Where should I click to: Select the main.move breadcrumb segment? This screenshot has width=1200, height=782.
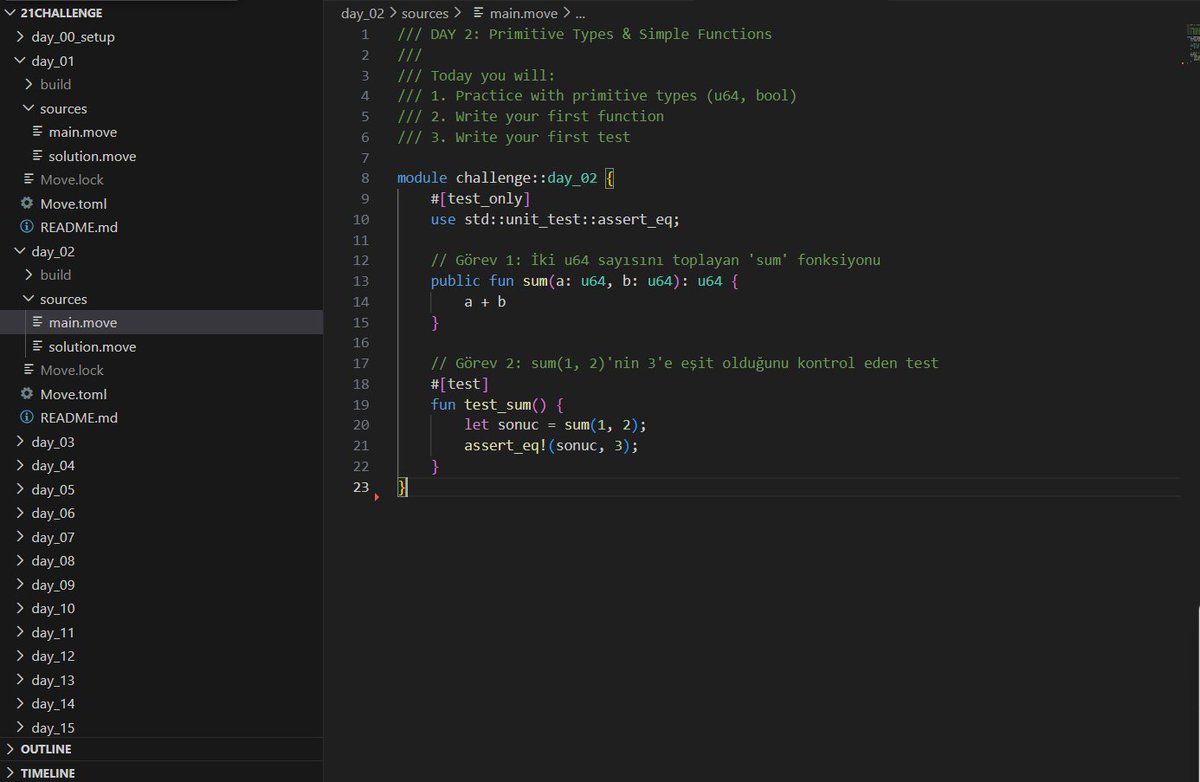point(524,13)
